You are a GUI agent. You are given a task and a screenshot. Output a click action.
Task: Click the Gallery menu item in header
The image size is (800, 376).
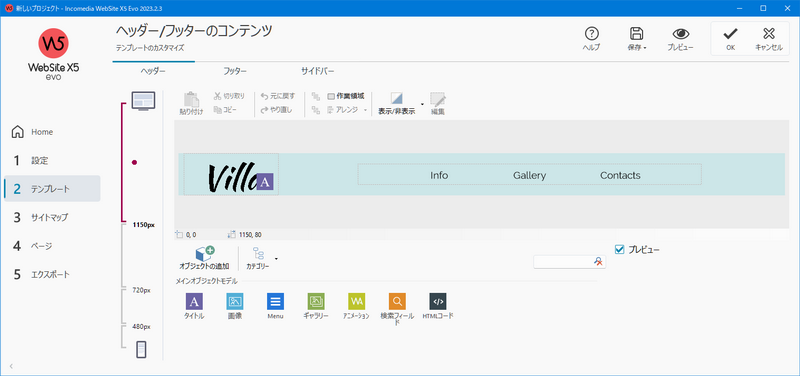coord(529,176)
